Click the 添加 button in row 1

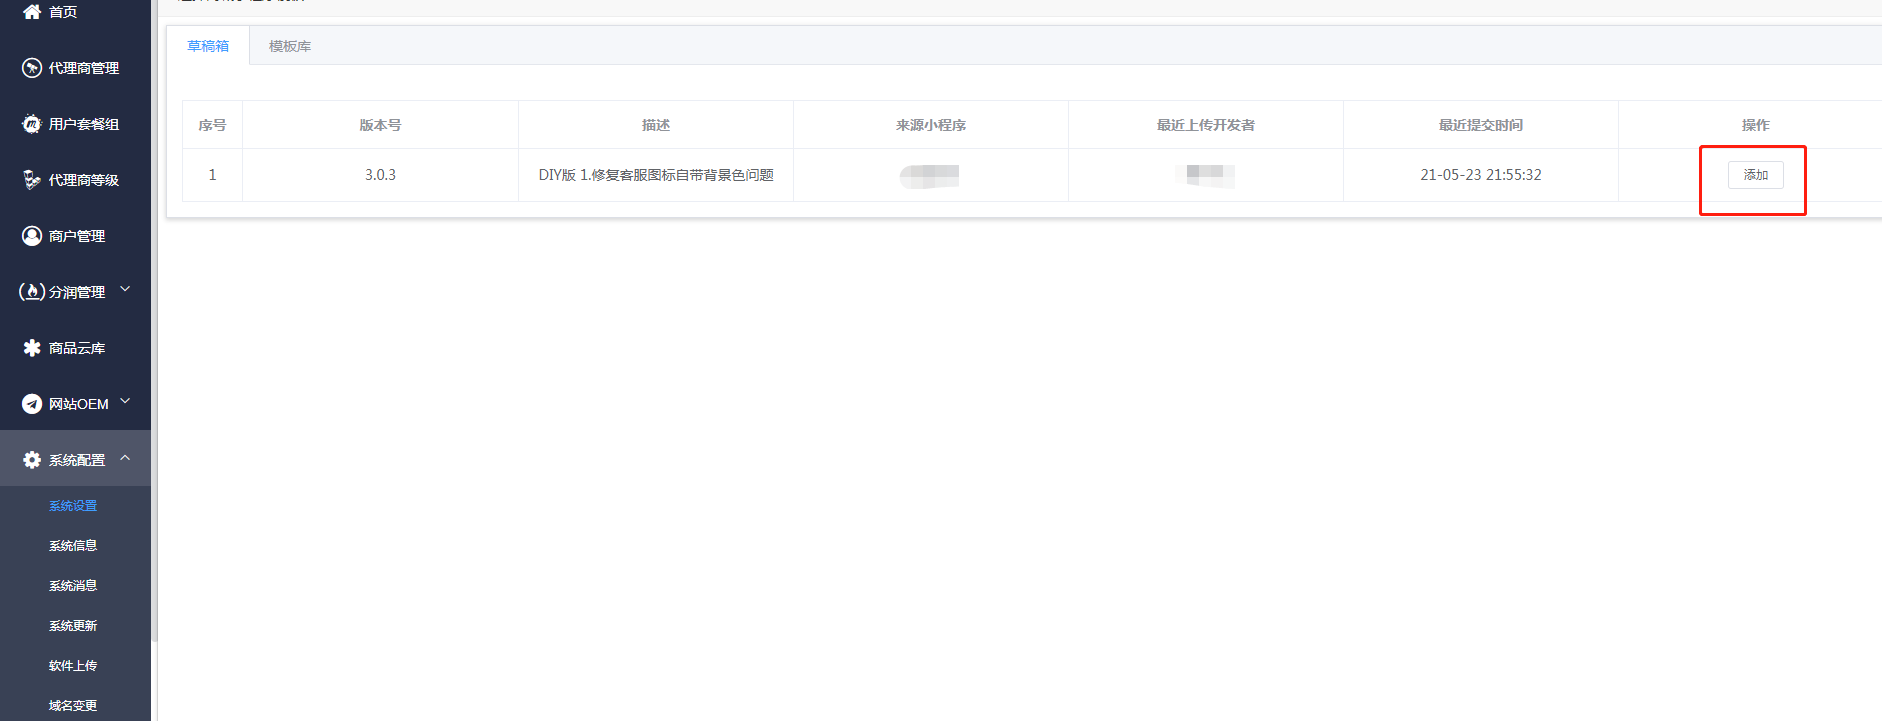click(x=1755, y=175)
